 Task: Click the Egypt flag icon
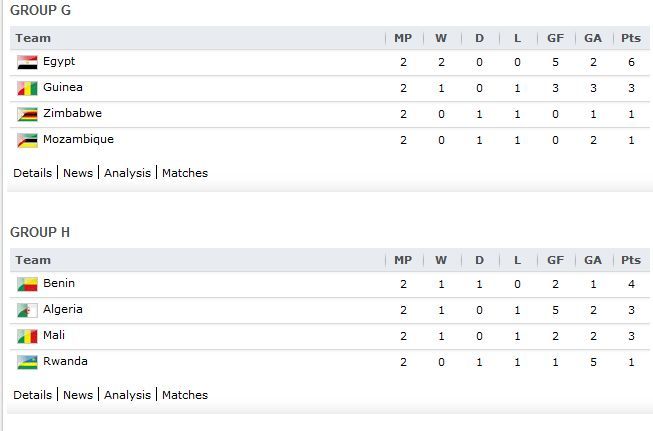pos(27,62)
